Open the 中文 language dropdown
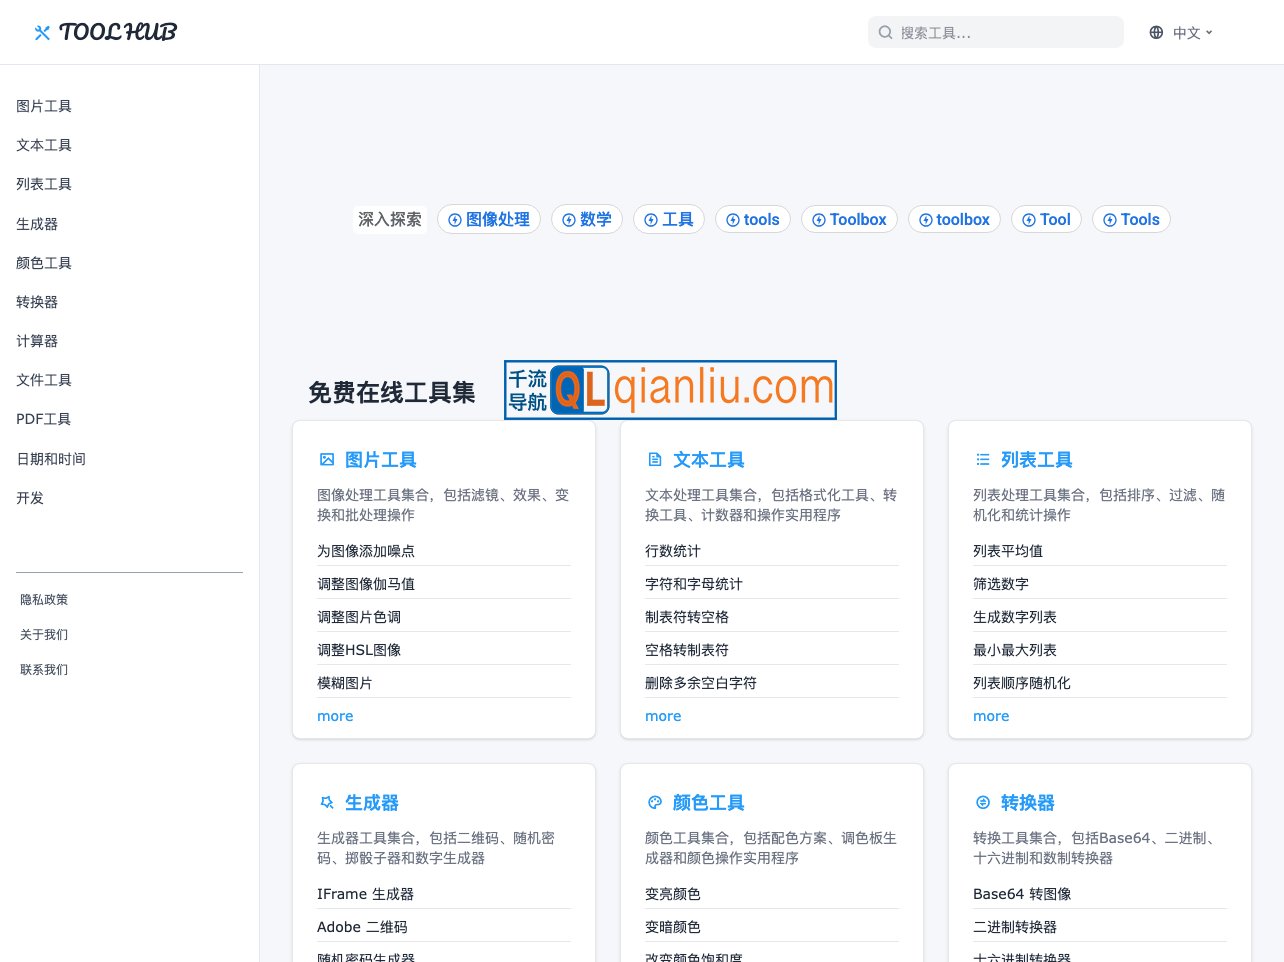1284x962 pixels. (1187, 32)
